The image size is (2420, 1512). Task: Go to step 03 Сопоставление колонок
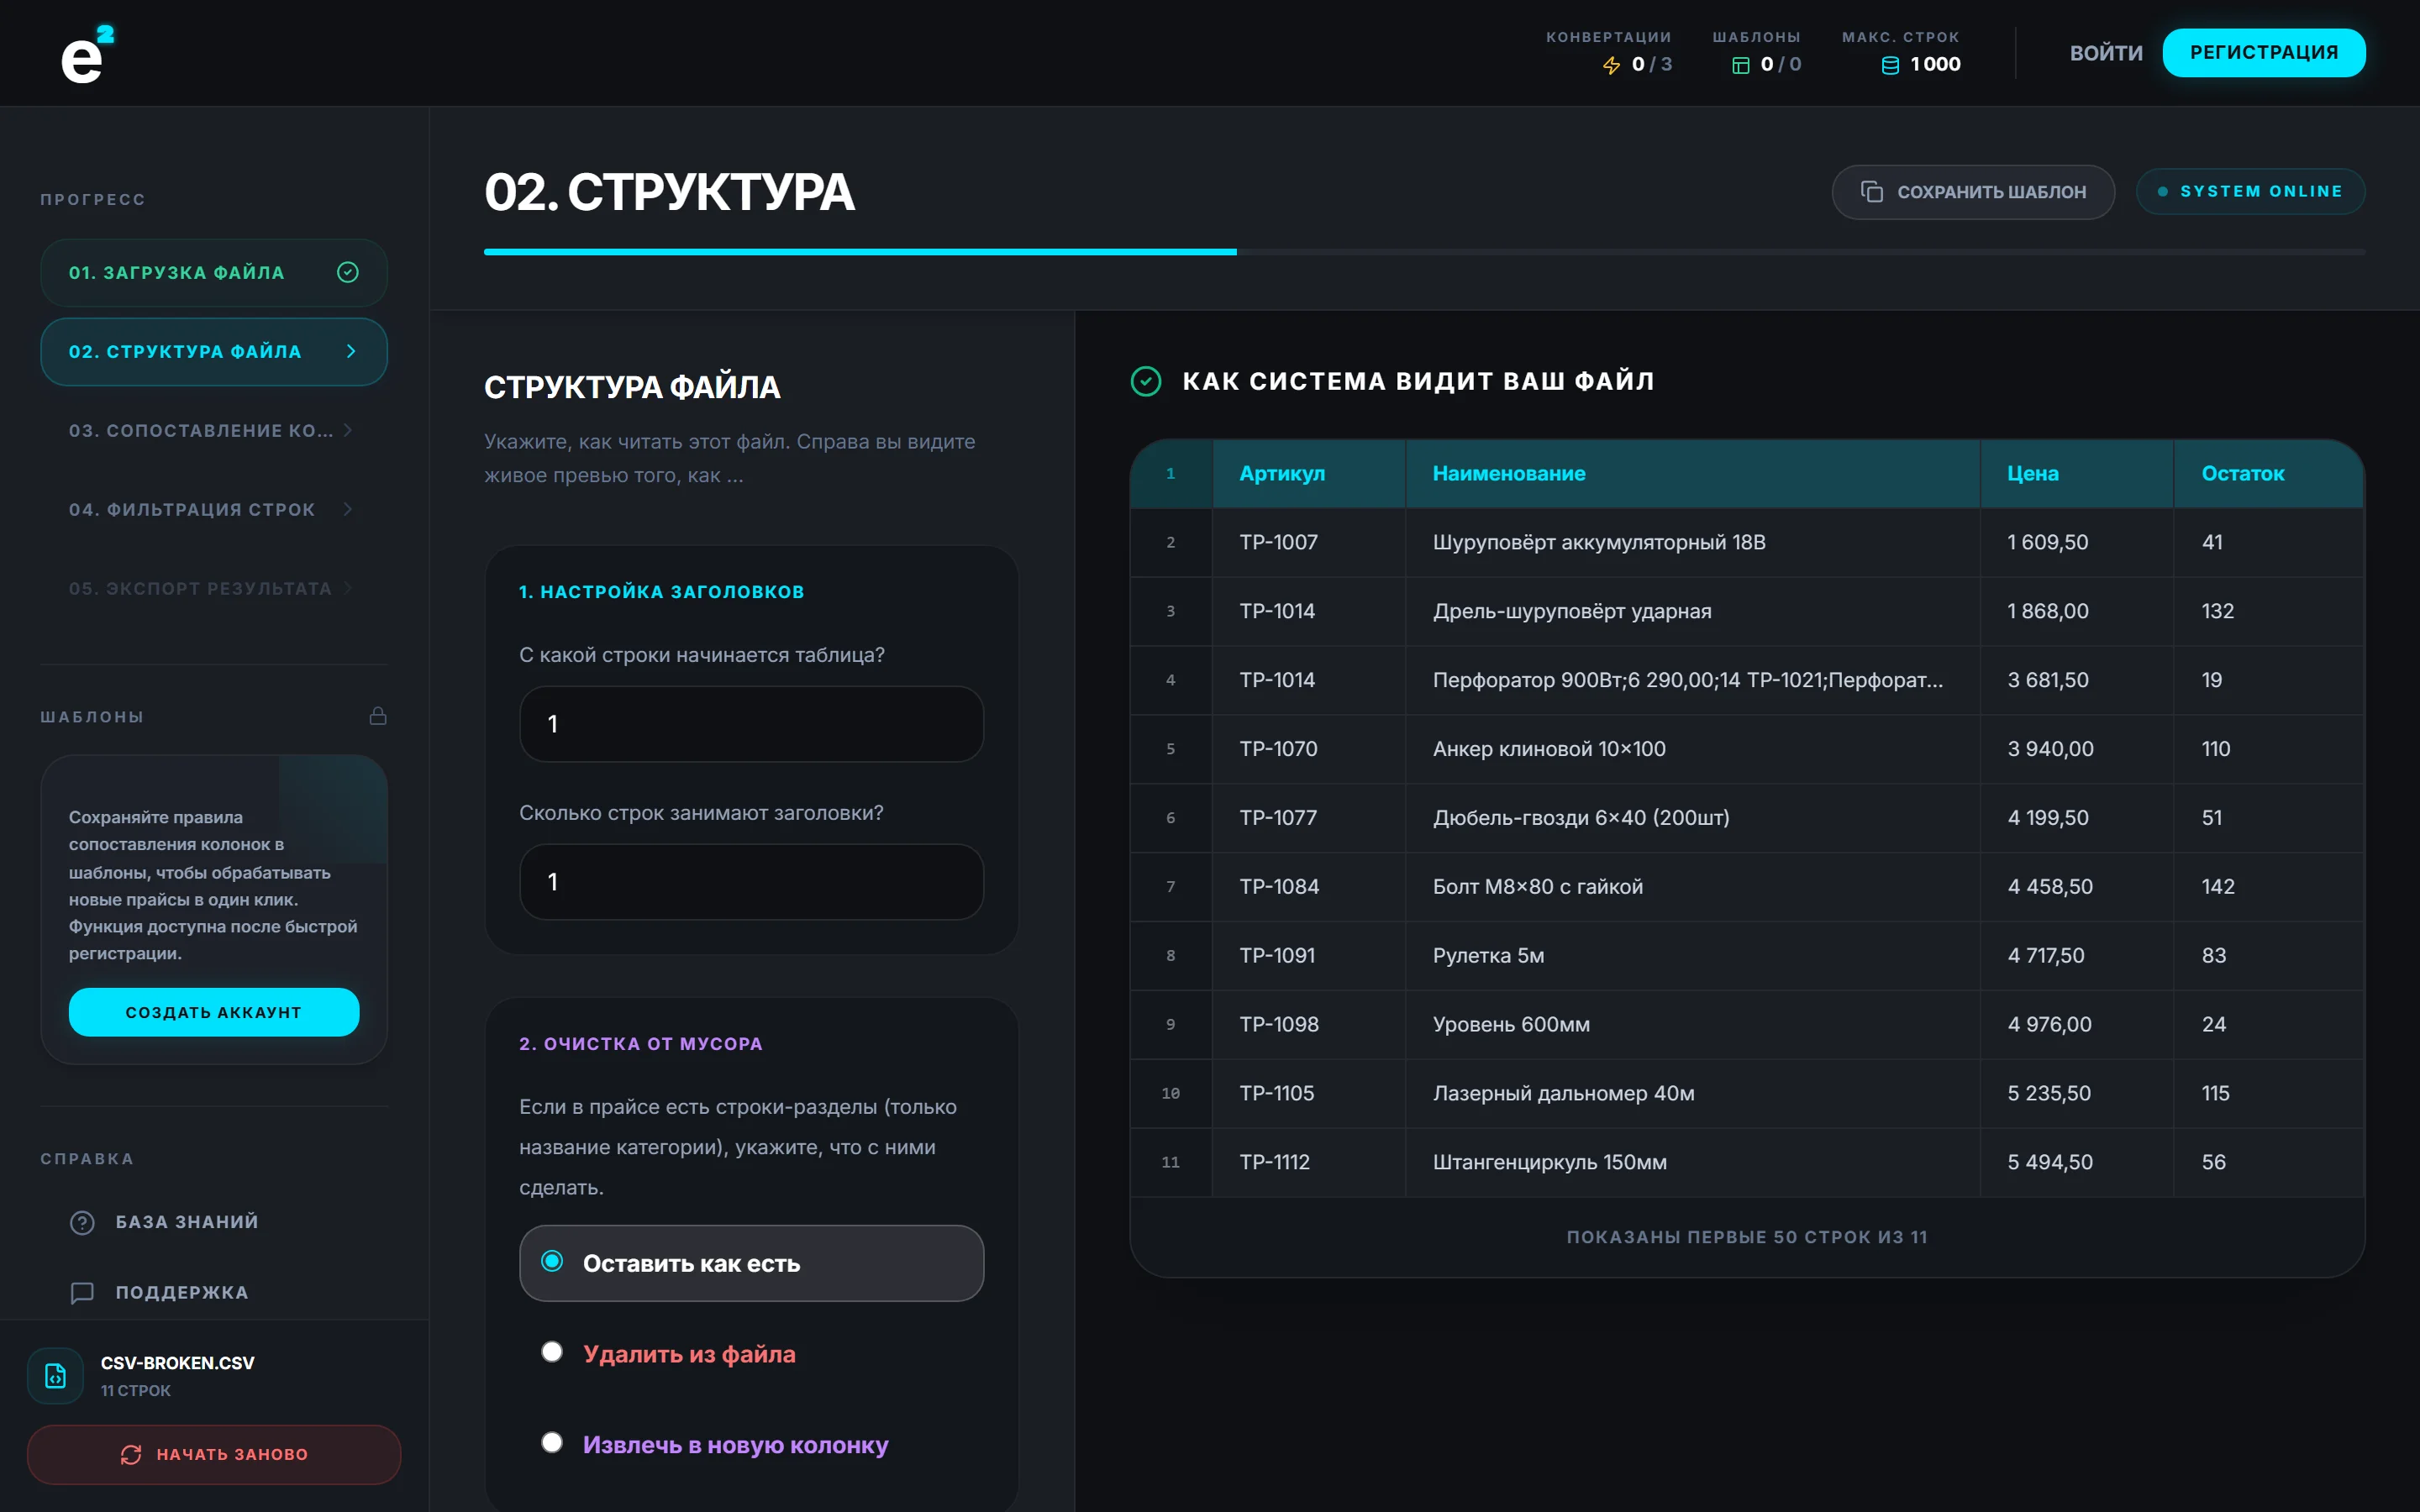pos(214,430)
